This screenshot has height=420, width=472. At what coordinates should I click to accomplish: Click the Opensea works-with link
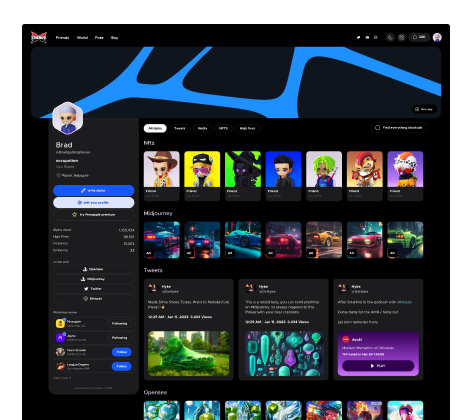[94, 269]
